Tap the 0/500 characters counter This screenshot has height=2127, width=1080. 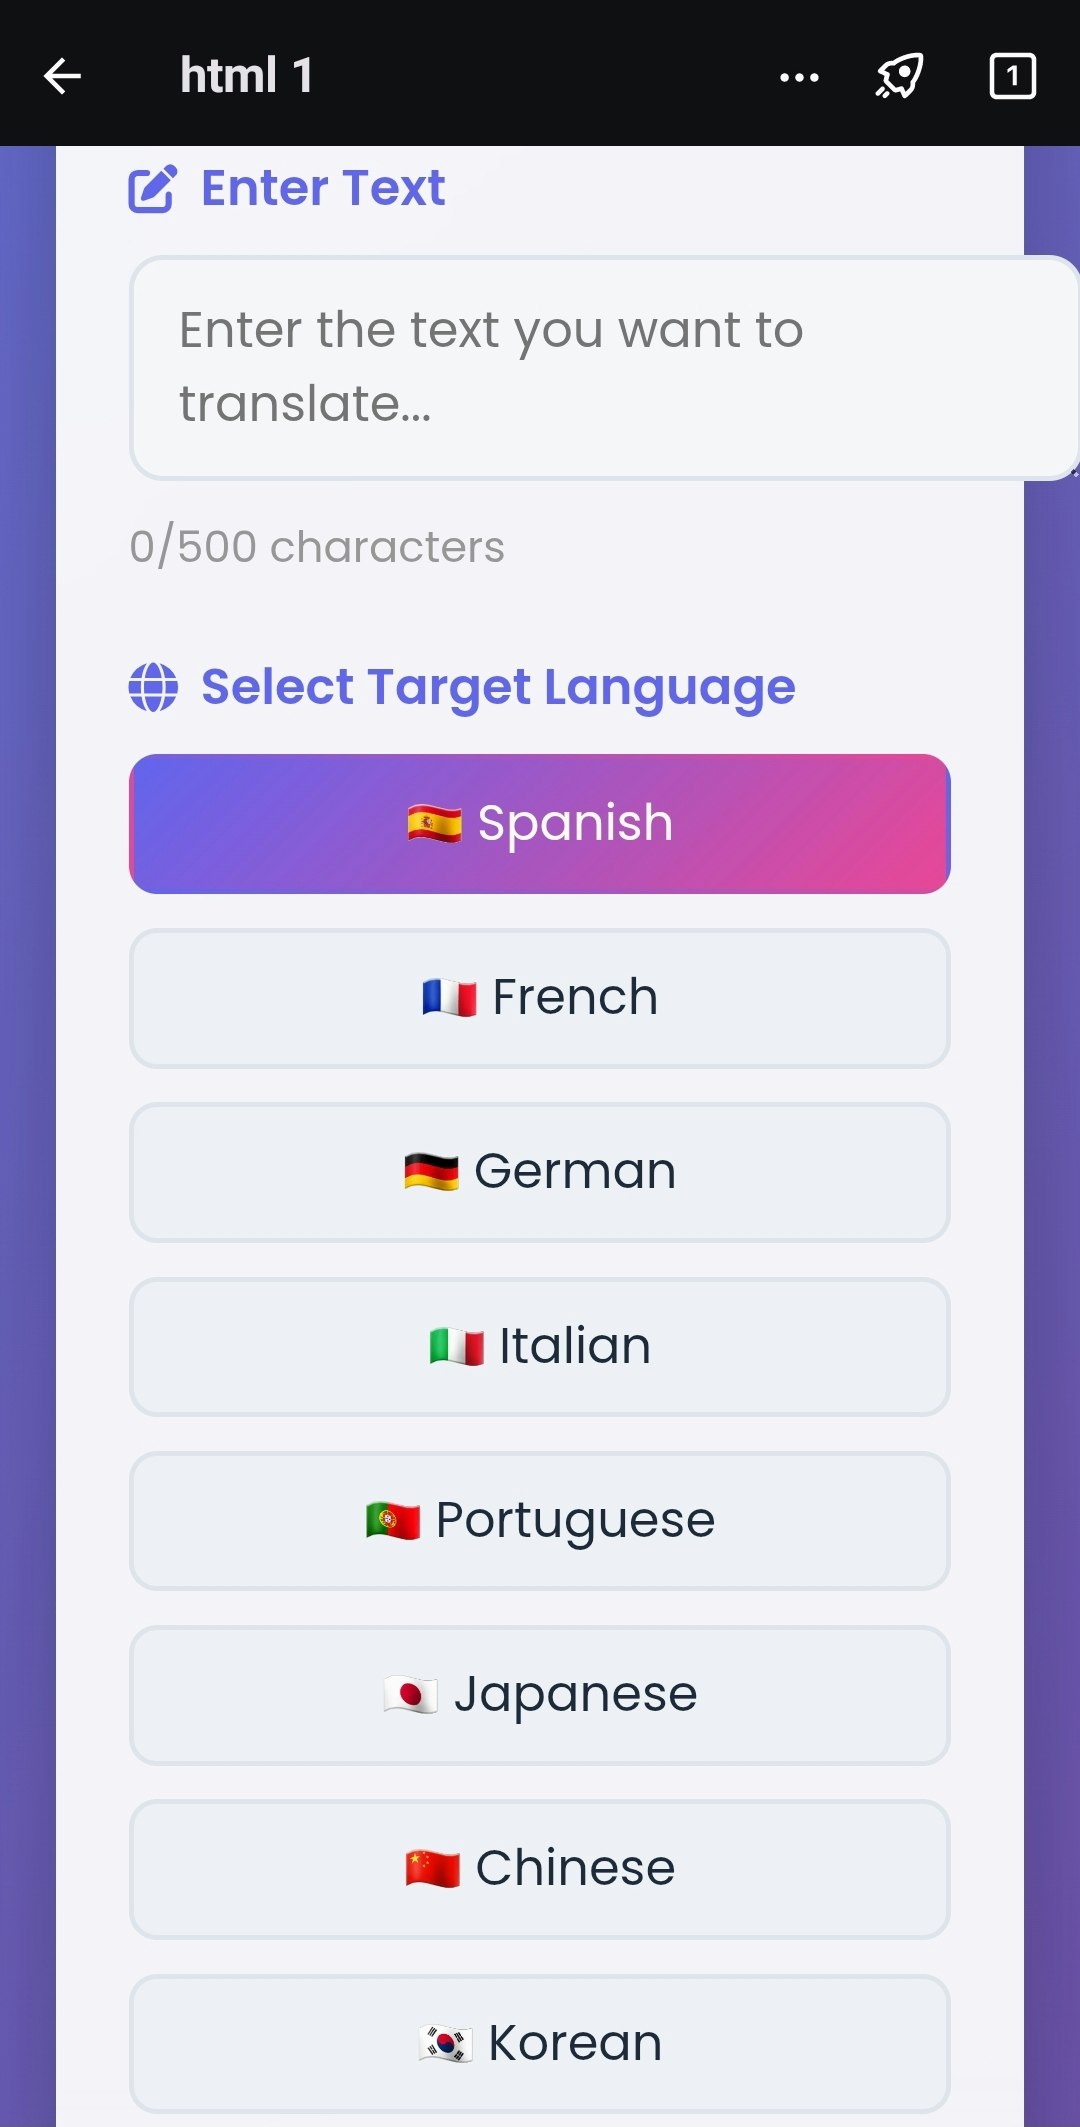coord(315,546)
